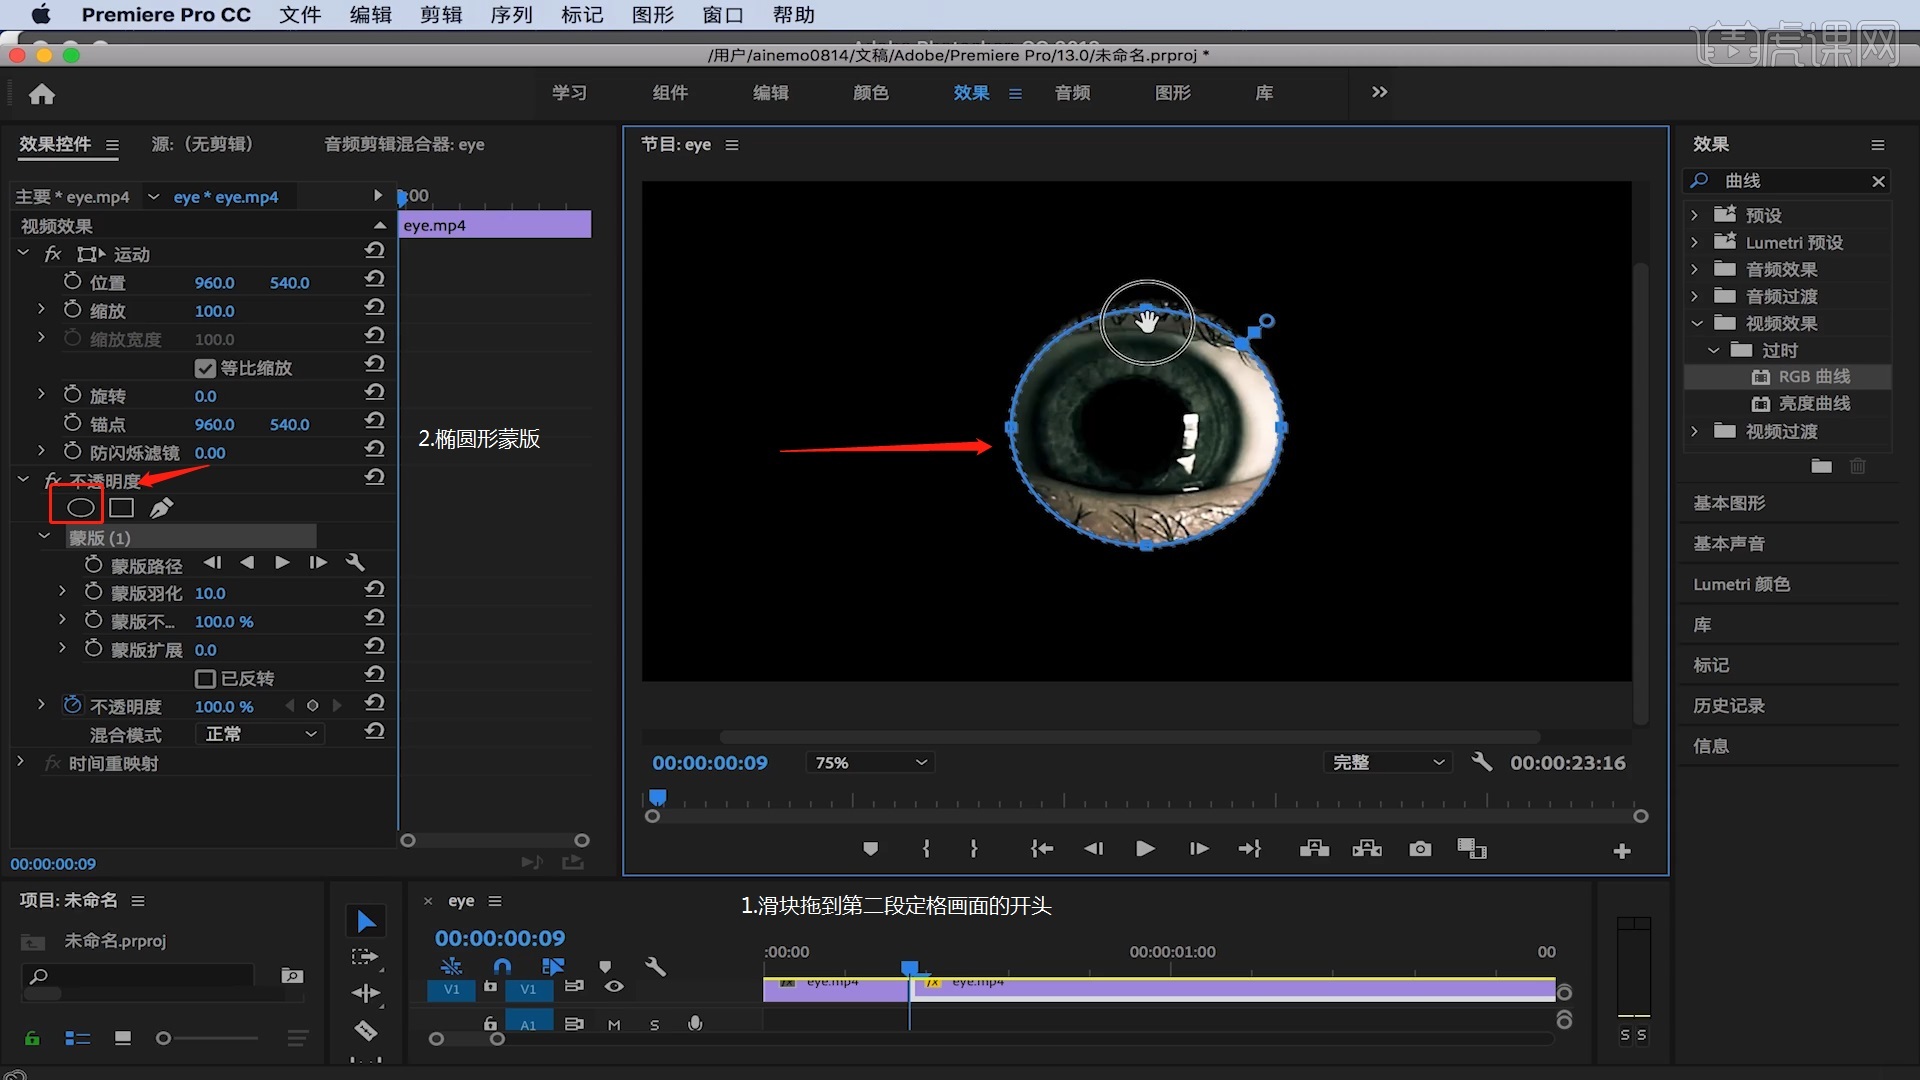
Task: Go to in point
Action: (x=1041, y=849)
